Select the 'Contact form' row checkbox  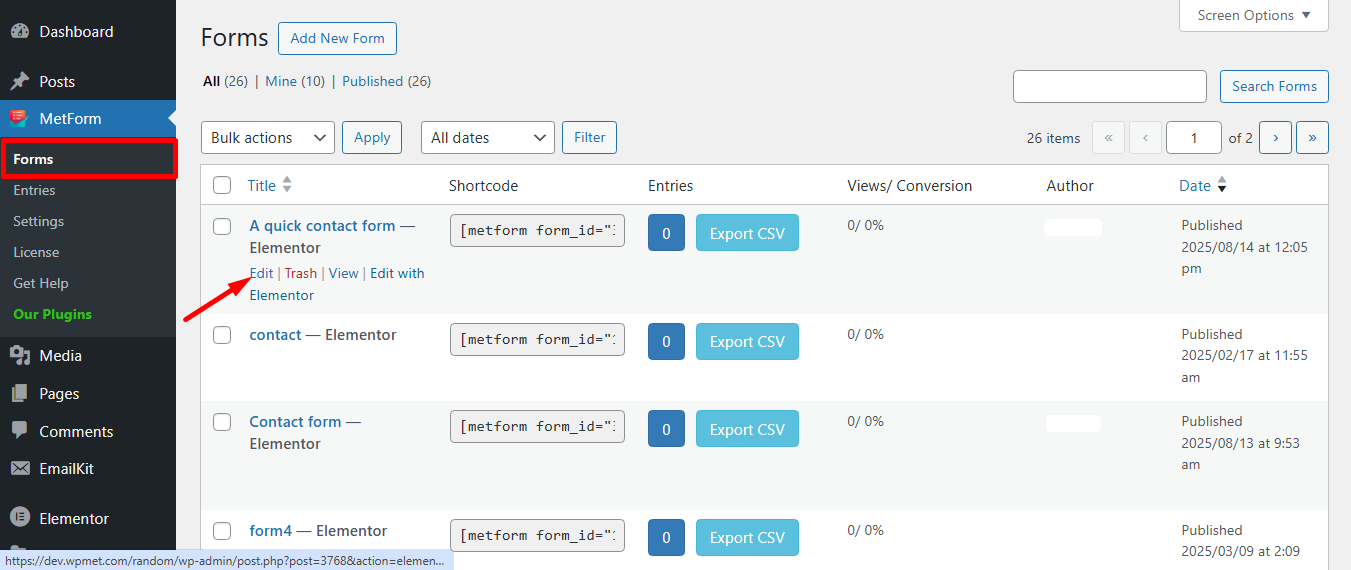(222, 422)
